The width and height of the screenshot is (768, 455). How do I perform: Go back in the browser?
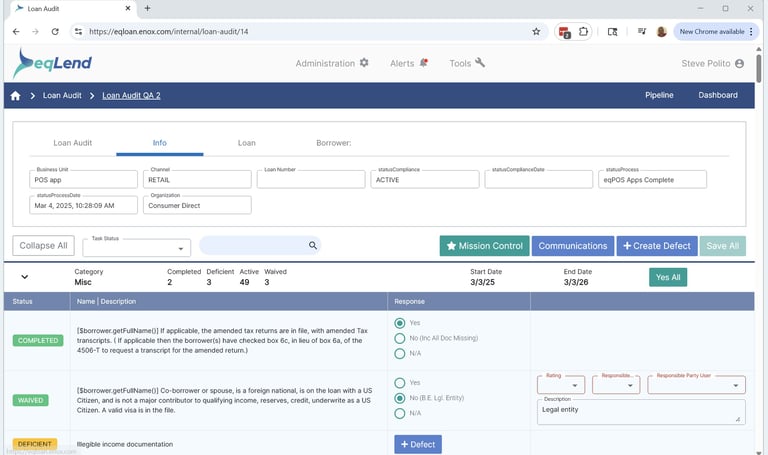[x=16, y=31]
